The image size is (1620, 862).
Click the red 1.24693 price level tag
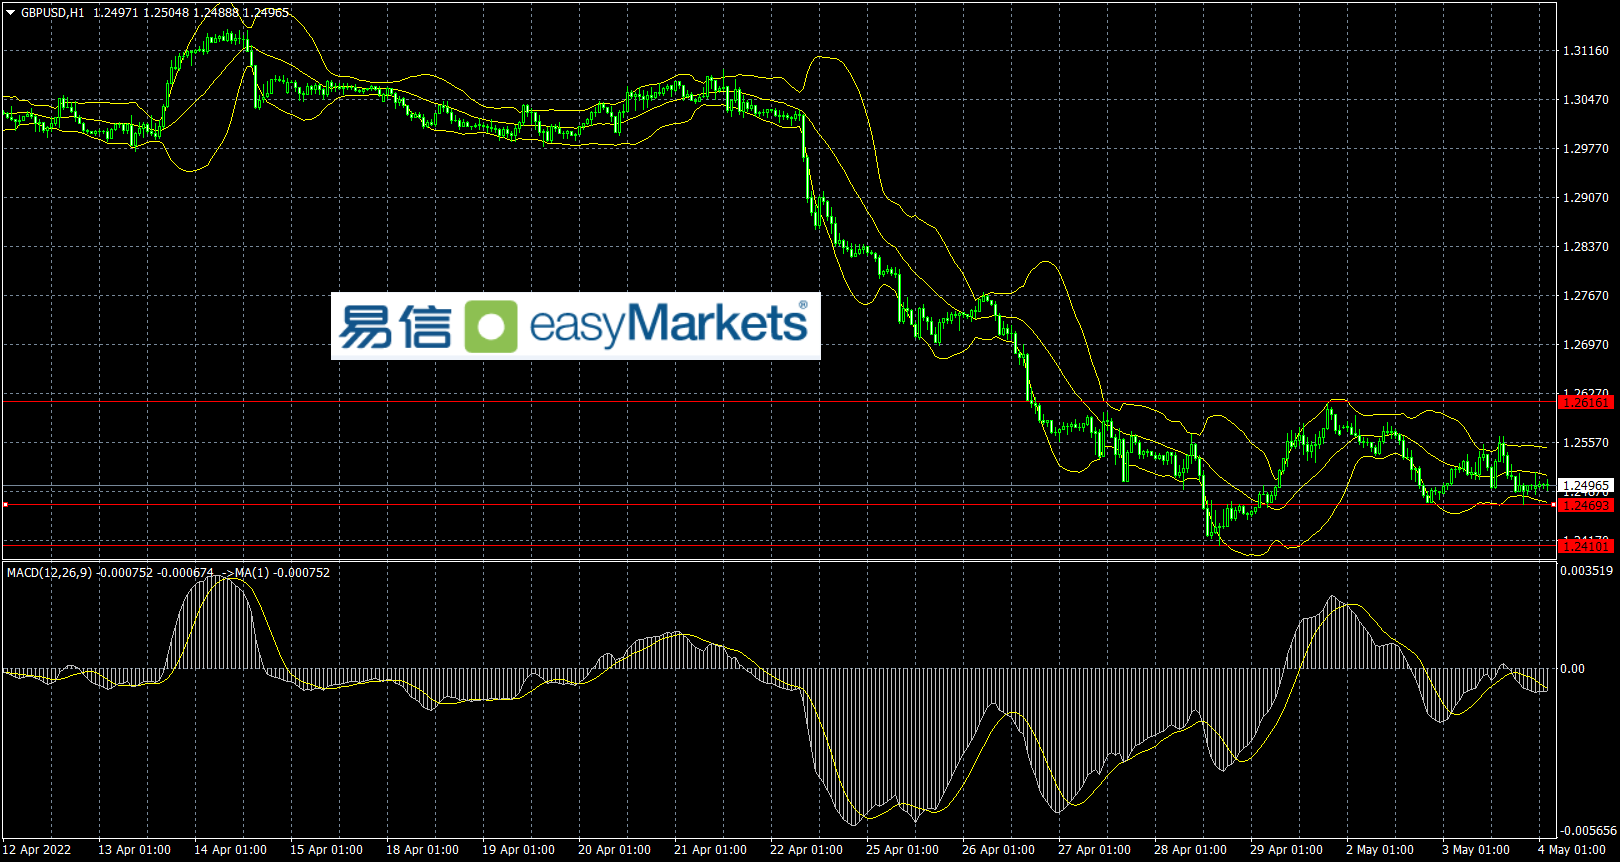click(x=1586, y=505)
